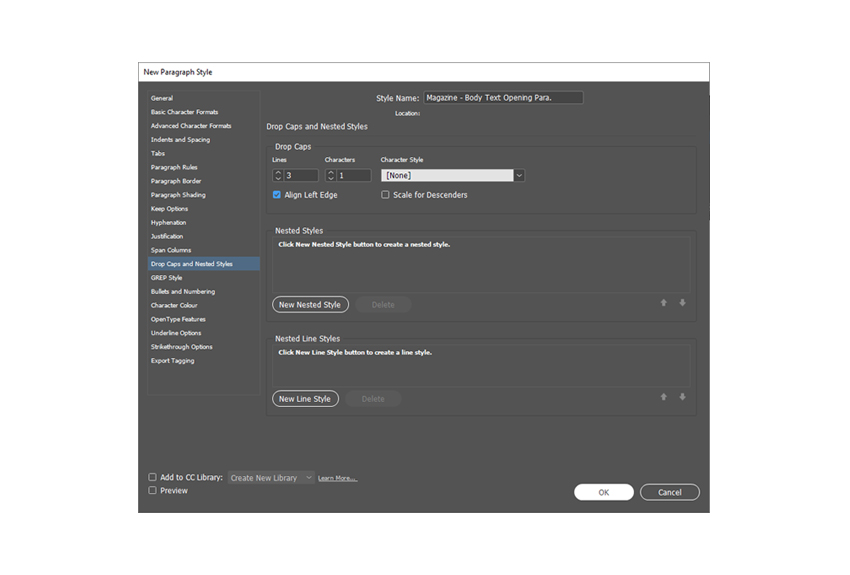The height and width of the screenshot is (575, 850).
Task: Click the Nested Styles list area
Action: 481,265
